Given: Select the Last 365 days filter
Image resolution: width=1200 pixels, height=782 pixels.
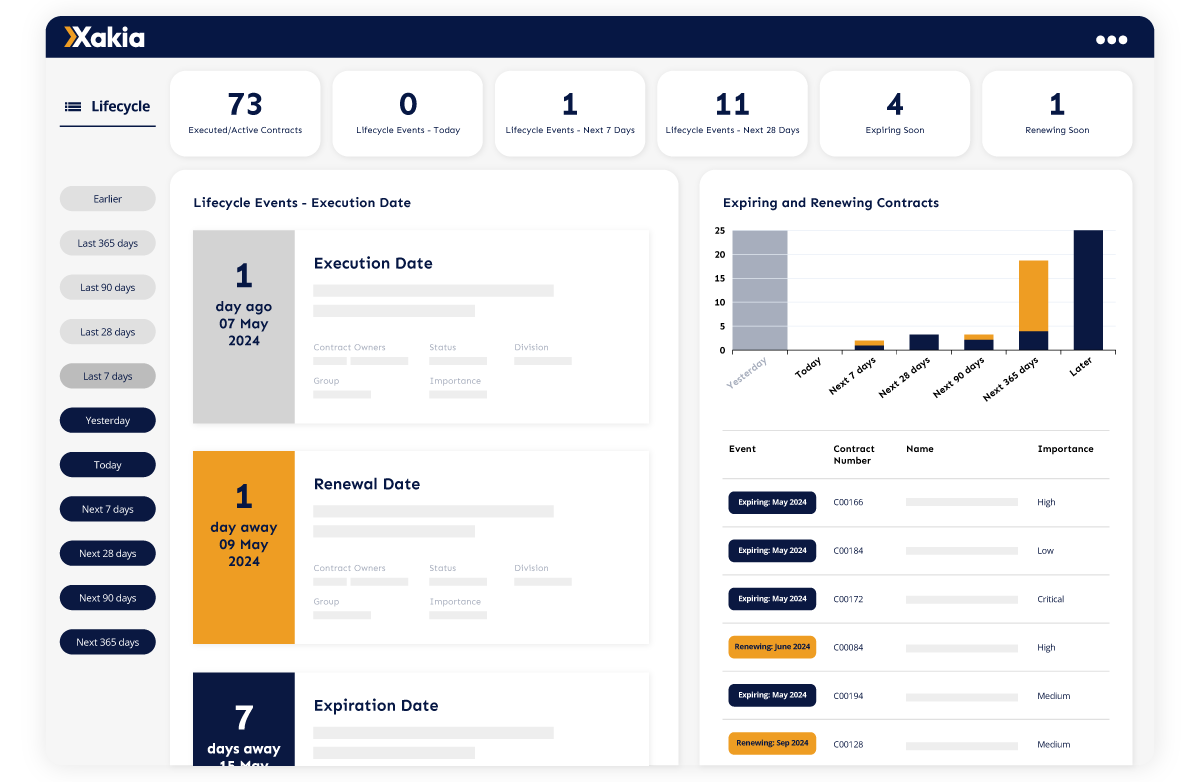Looking at the screenshot, I should click(108, 243).
